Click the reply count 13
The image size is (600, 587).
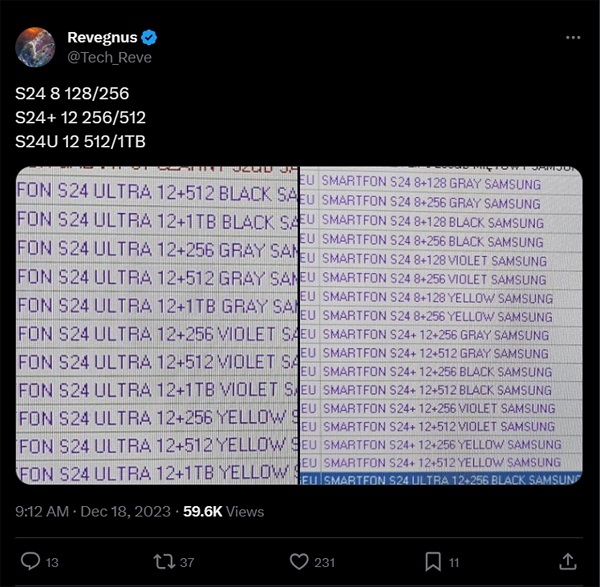(x=55, y=561)
